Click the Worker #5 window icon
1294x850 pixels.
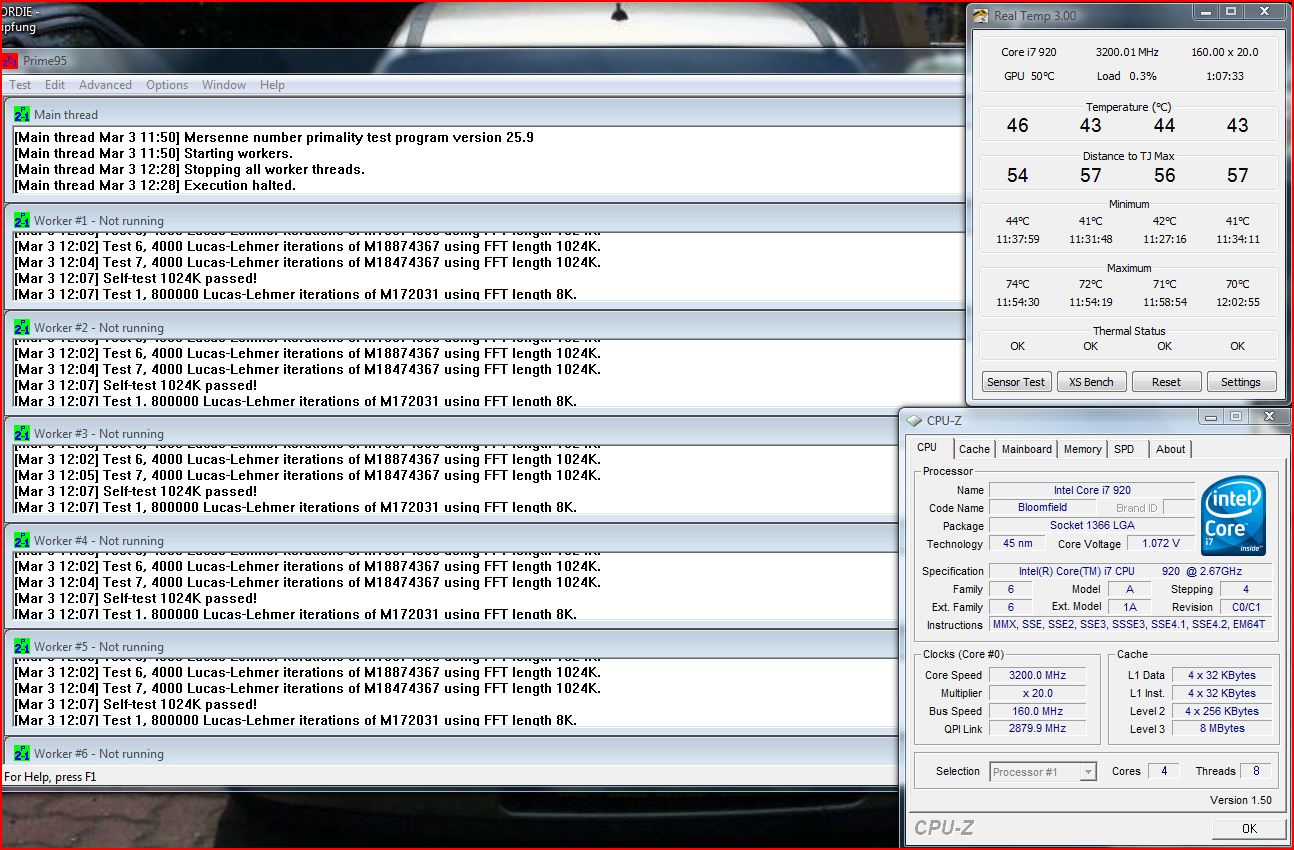(x=22, y=646)
